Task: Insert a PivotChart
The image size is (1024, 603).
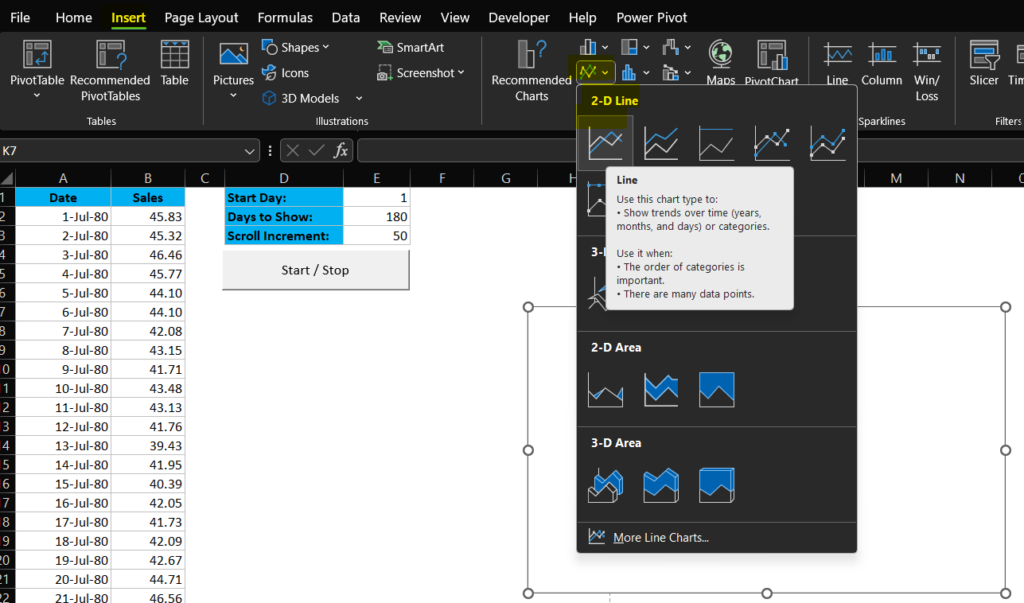Action: 771,63
